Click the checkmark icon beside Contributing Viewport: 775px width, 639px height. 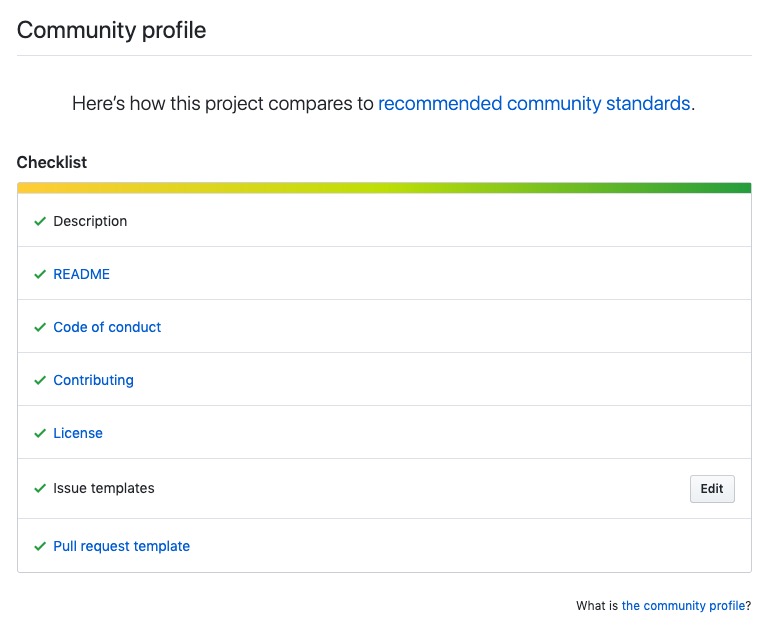click(x=40, y=380)
